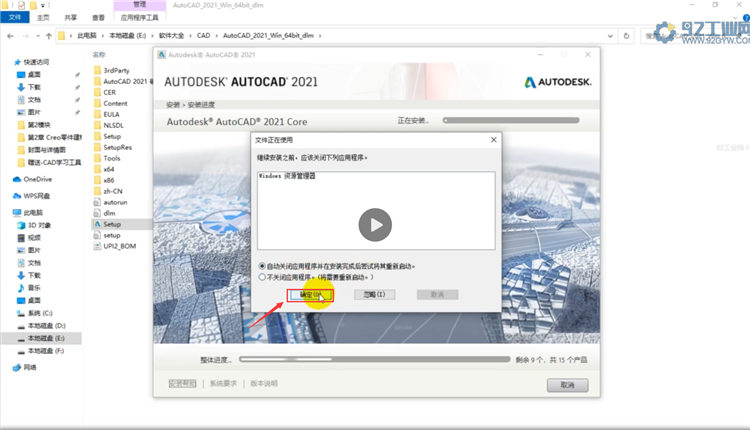The height and width of the screenshot is (430, 750).
Task: Select Windows 资源管理器 in the application list
Action: click(x=287, y=176)
